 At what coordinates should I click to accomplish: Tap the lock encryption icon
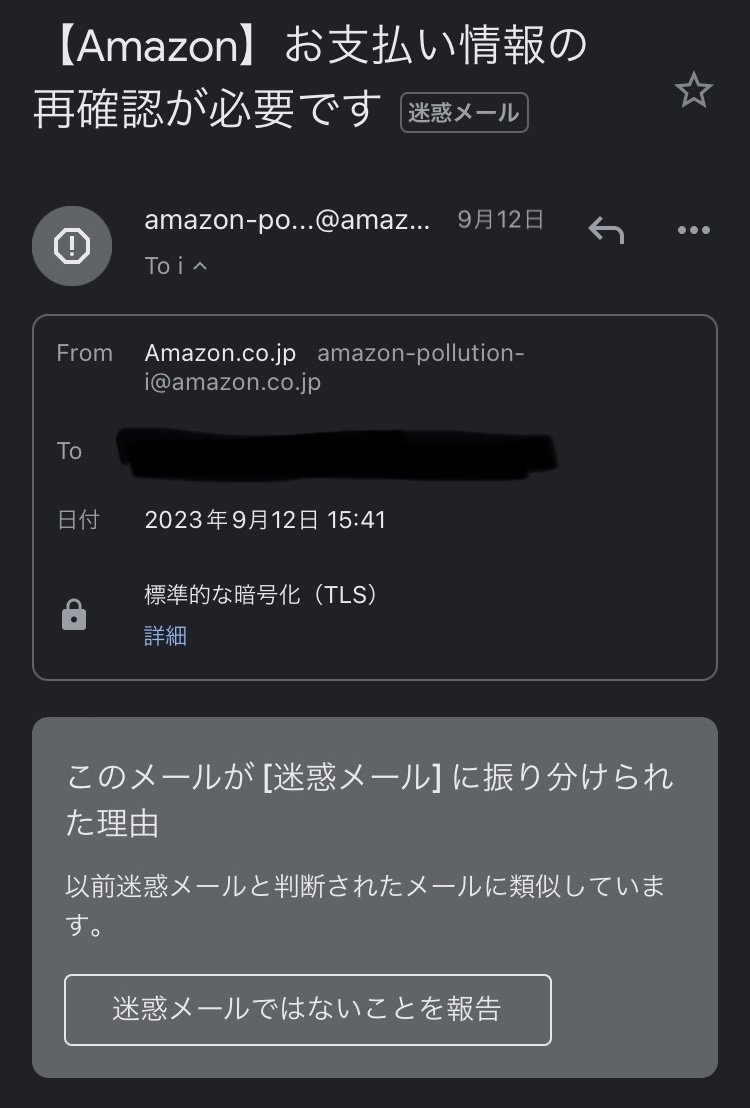tap(74, 617)
